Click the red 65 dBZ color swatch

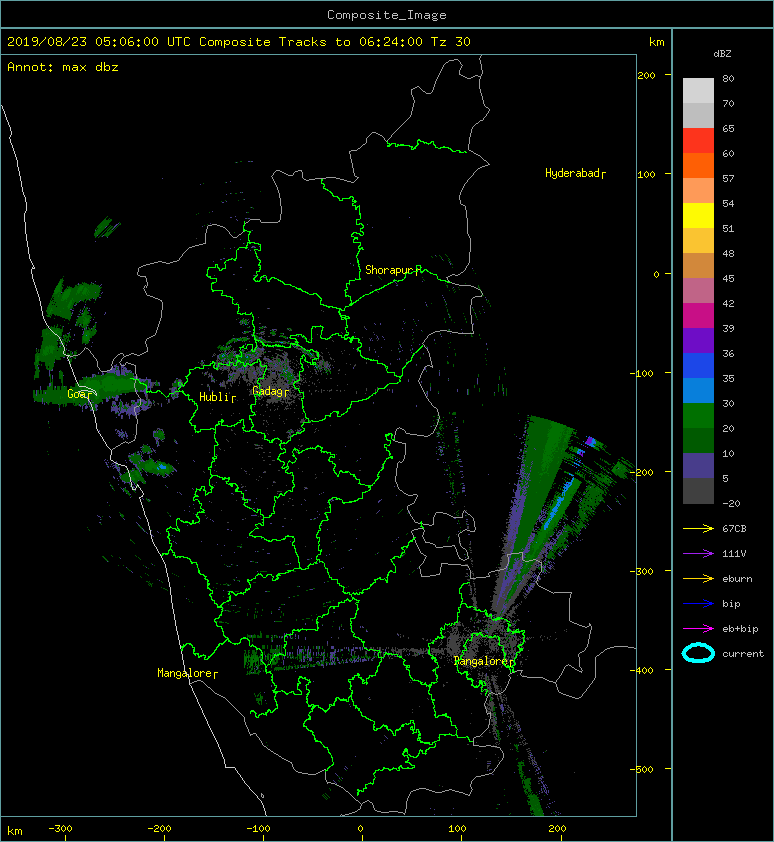pos(698,141)
